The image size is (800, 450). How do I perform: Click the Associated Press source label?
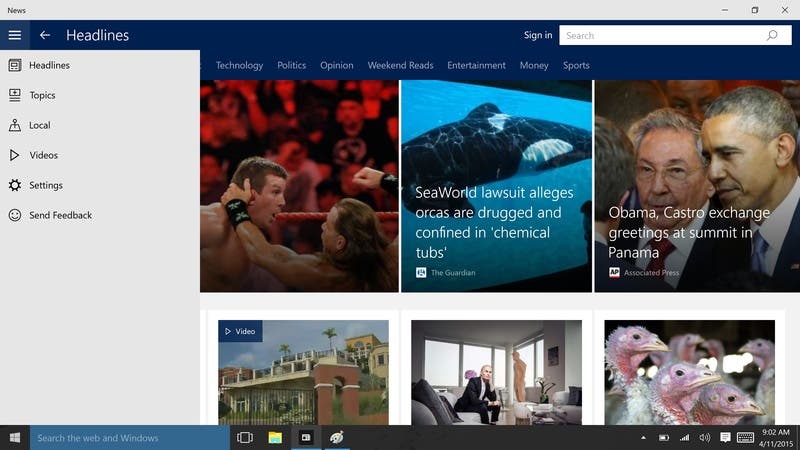(x=652, y=273)
